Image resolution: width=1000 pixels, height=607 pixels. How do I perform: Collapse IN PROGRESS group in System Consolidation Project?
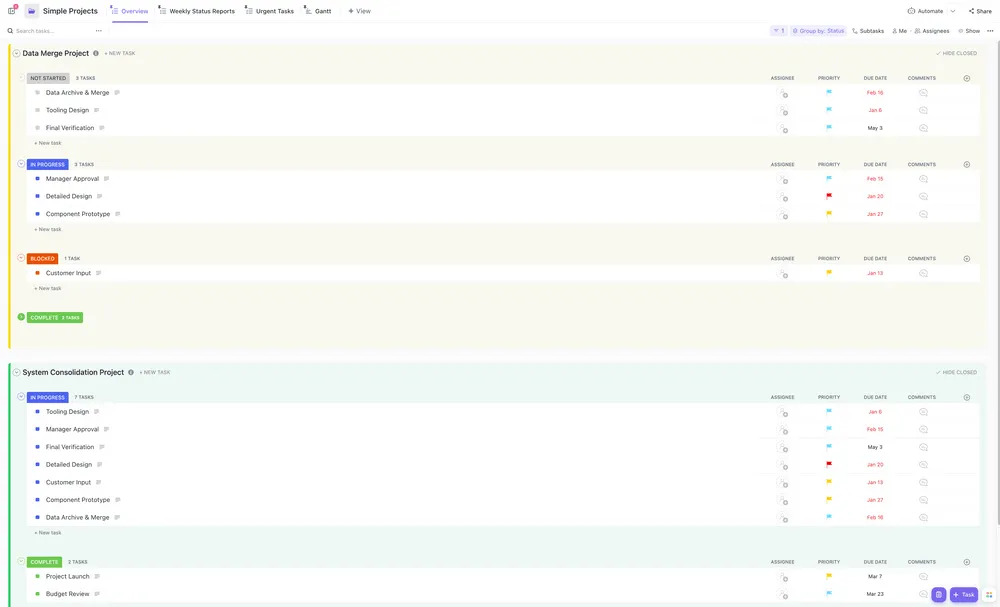pos(21,397)
